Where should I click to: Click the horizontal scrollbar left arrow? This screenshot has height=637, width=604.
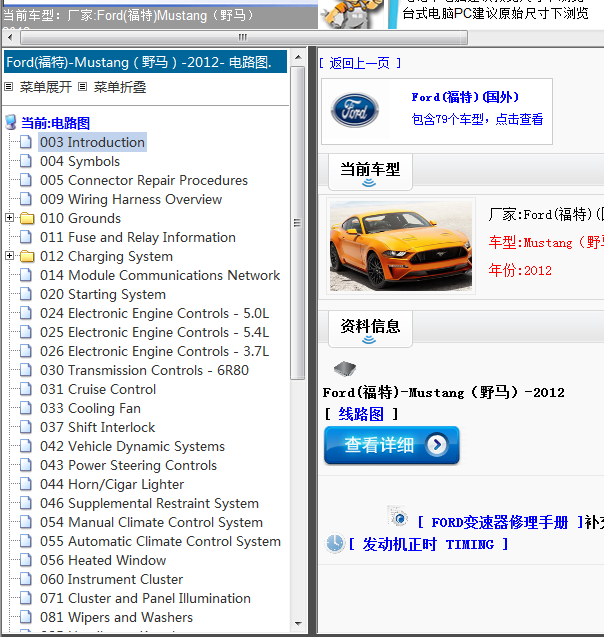coord(10,38)
